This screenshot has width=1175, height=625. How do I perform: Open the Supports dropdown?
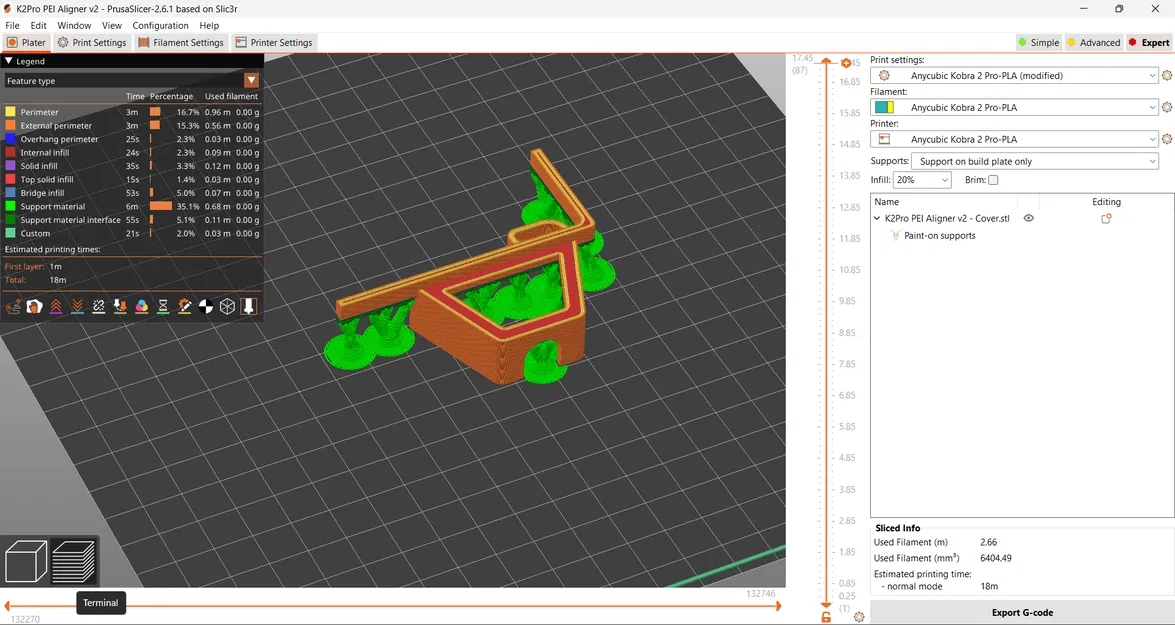click(1035, 160)
